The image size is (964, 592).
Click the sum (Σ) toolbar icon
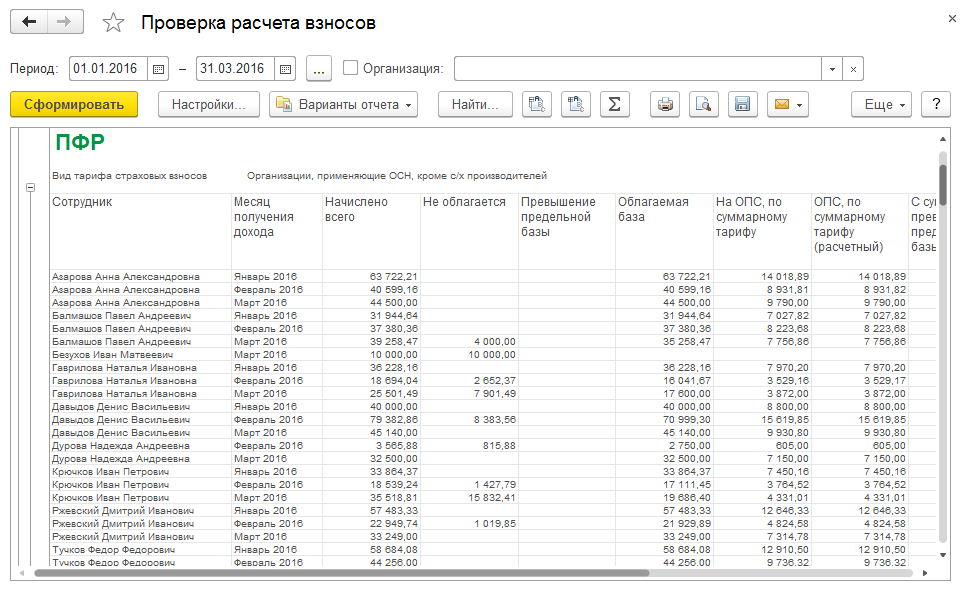pos(615,104)
